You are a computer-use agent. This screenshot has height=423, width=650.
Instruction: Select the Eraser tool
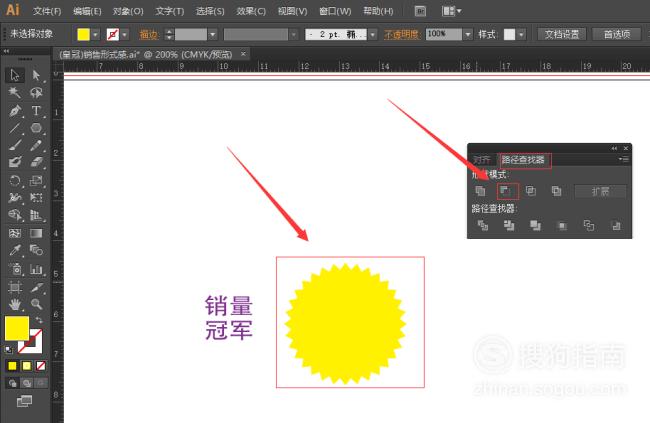tap(36, 162)
